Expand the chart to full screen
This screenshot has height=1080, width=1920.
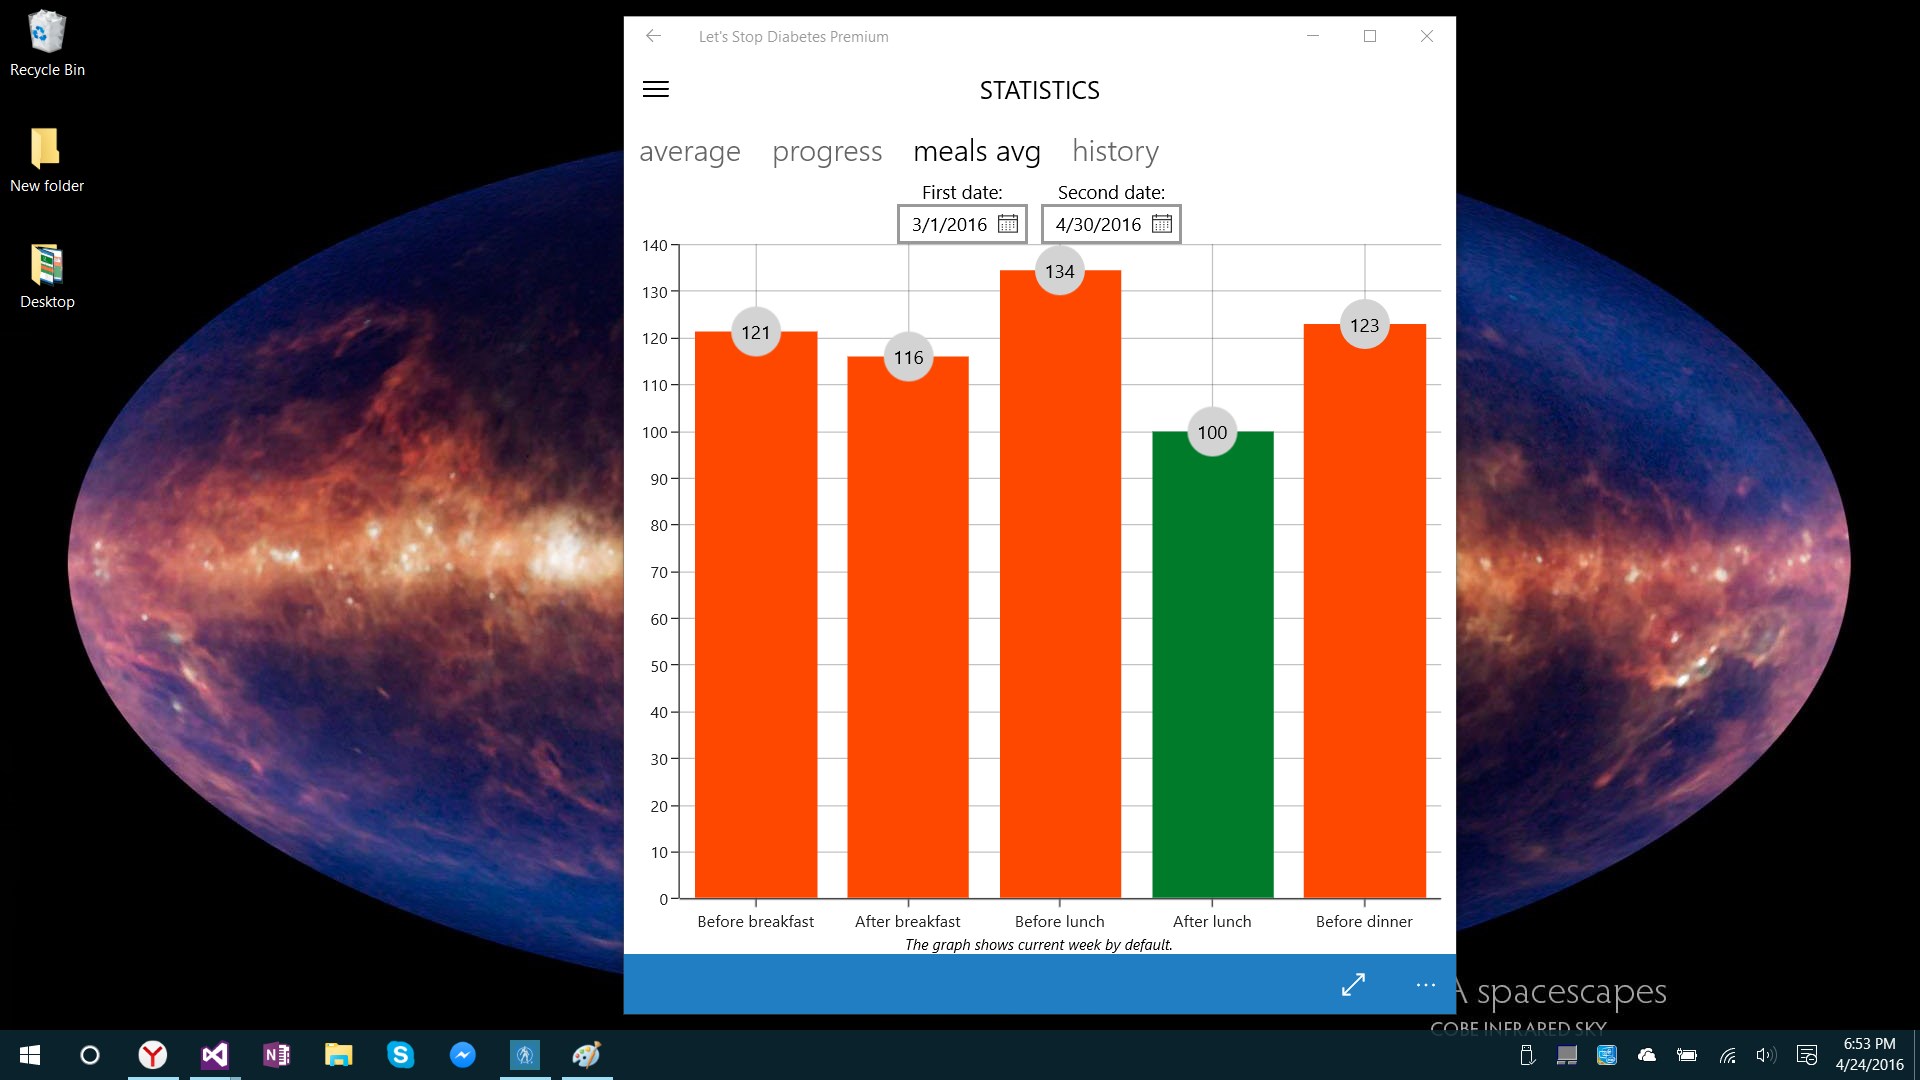point(1353,985)
